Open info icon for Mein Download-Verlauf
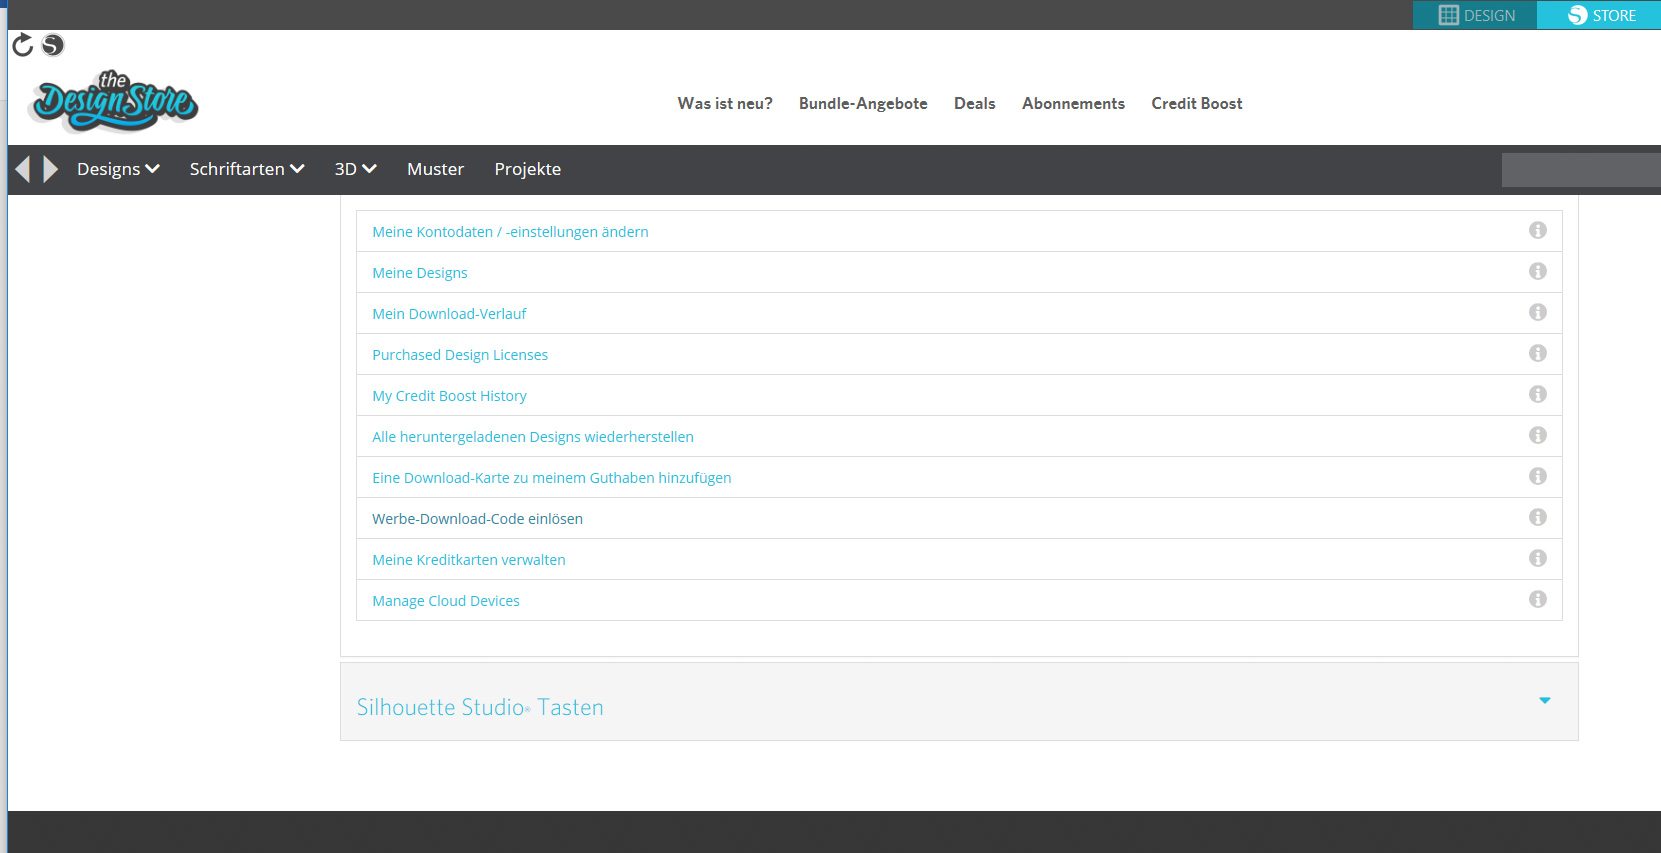This screenshot has height=853, width=1661. pyautogui.click(x=1537, y=313)
